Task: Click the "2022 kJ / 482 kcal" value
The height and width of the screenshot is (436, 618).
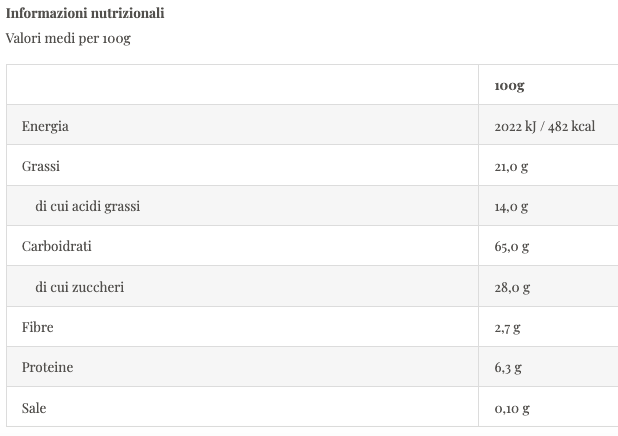Action: [545, 127]
